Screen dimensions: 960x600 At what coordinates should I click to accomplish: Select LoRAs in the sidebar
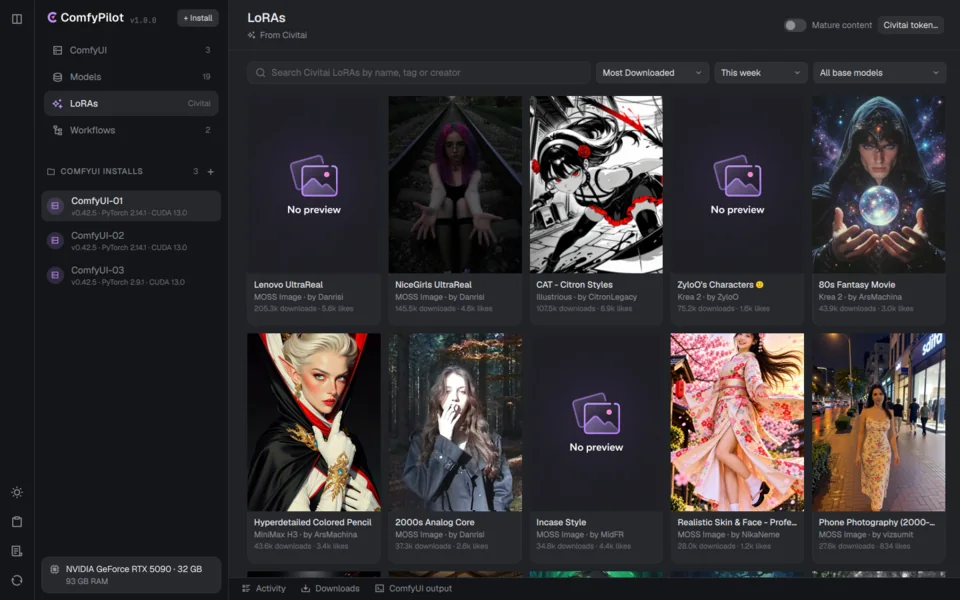[131, 103]
